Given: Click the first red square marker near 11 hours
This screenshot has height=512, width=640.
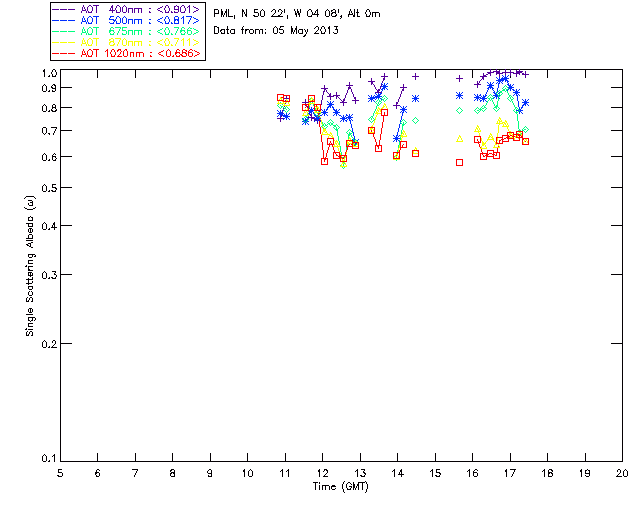Looking at the screenshot, I should (x=280, y=98).
